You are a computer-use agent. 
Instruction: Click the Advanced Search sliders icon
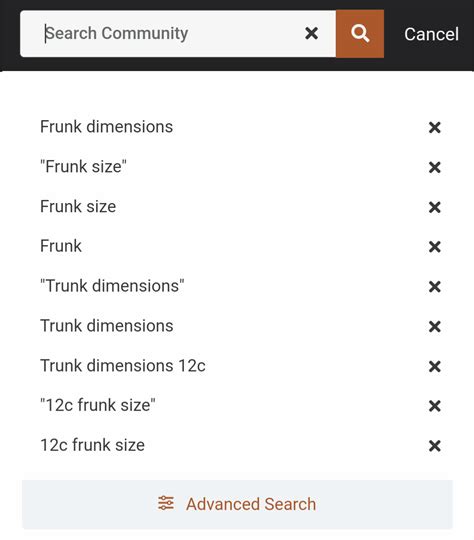pos(166,503)
